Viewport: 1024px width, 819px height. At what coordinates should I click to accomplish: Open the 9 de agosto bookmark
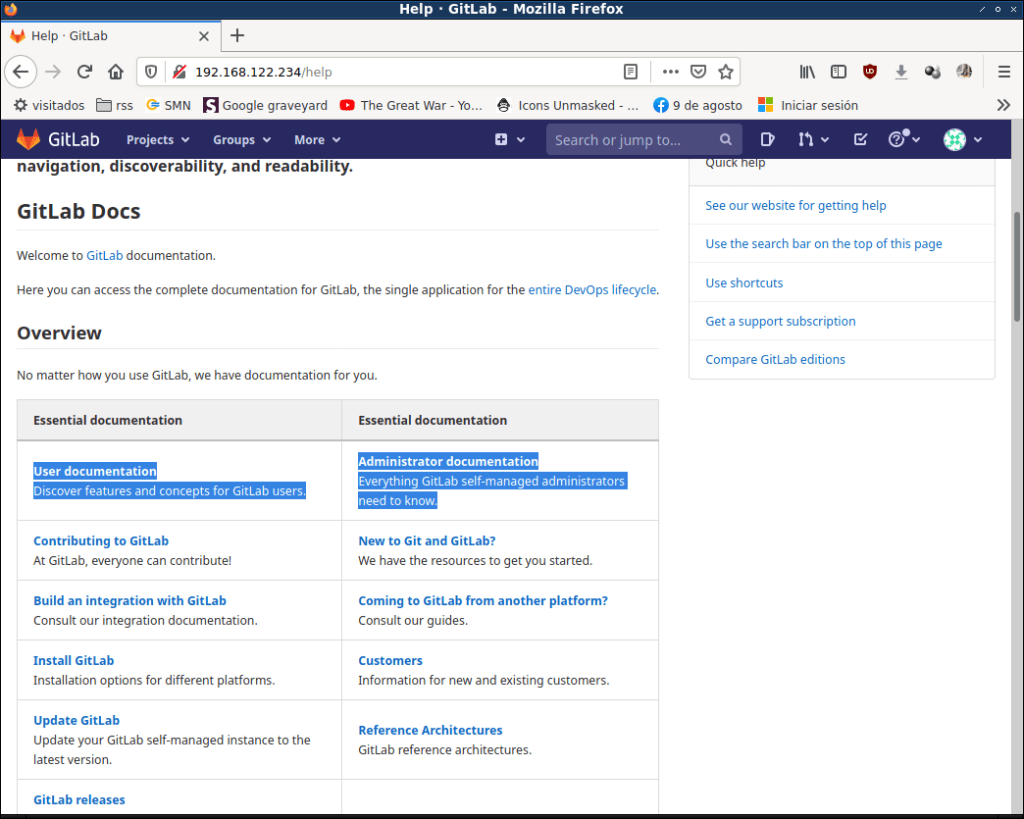click(x=697, y=105)
